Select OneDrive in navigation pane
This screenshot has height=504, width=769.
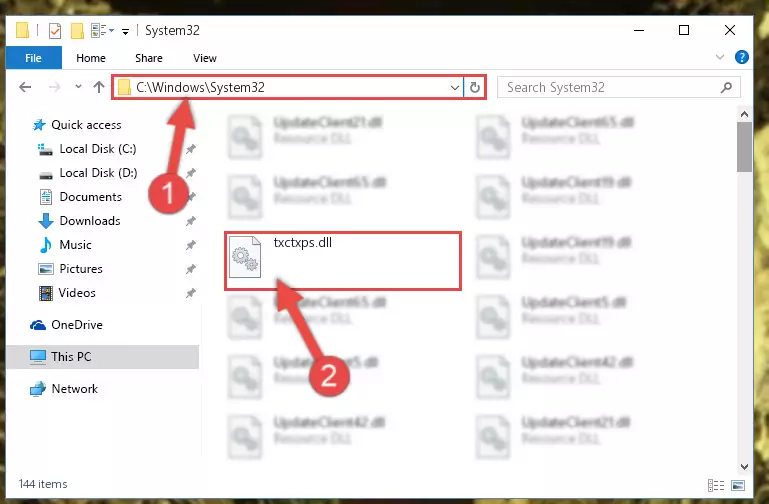point(77,325)
